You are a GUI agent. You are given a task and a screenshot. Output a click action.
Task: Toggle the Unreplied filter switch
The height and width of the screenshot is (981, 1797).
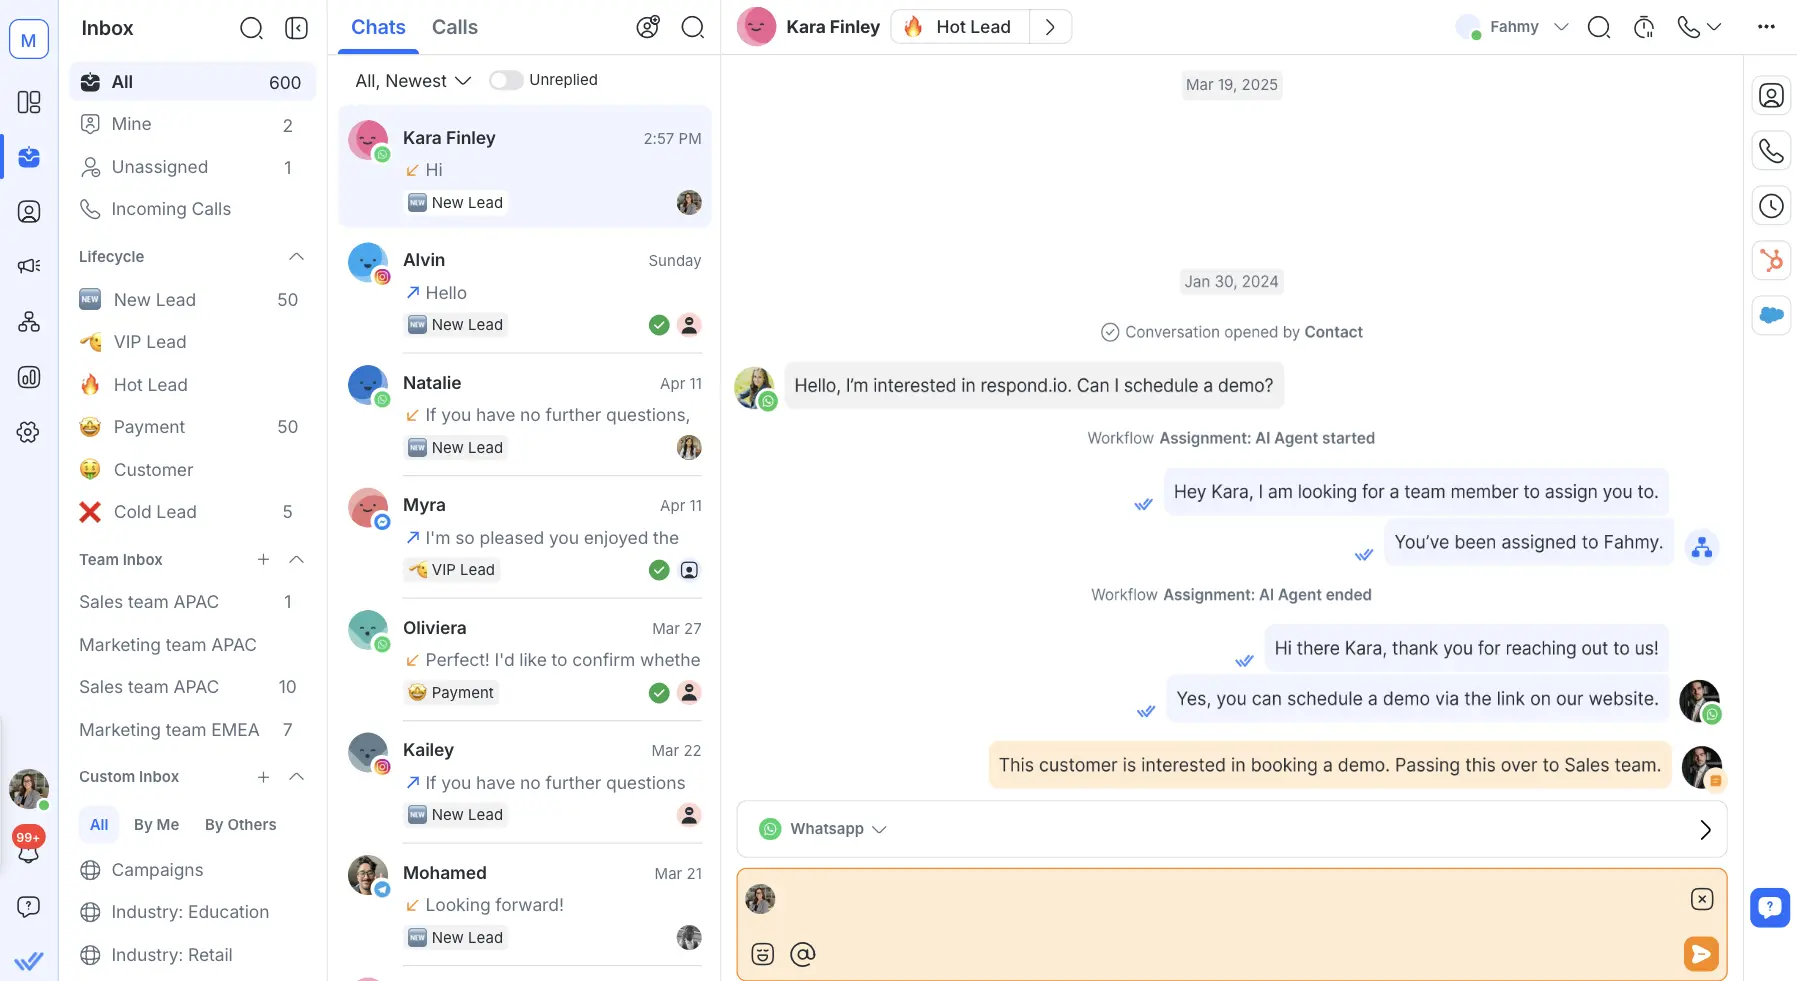(506, 80)
